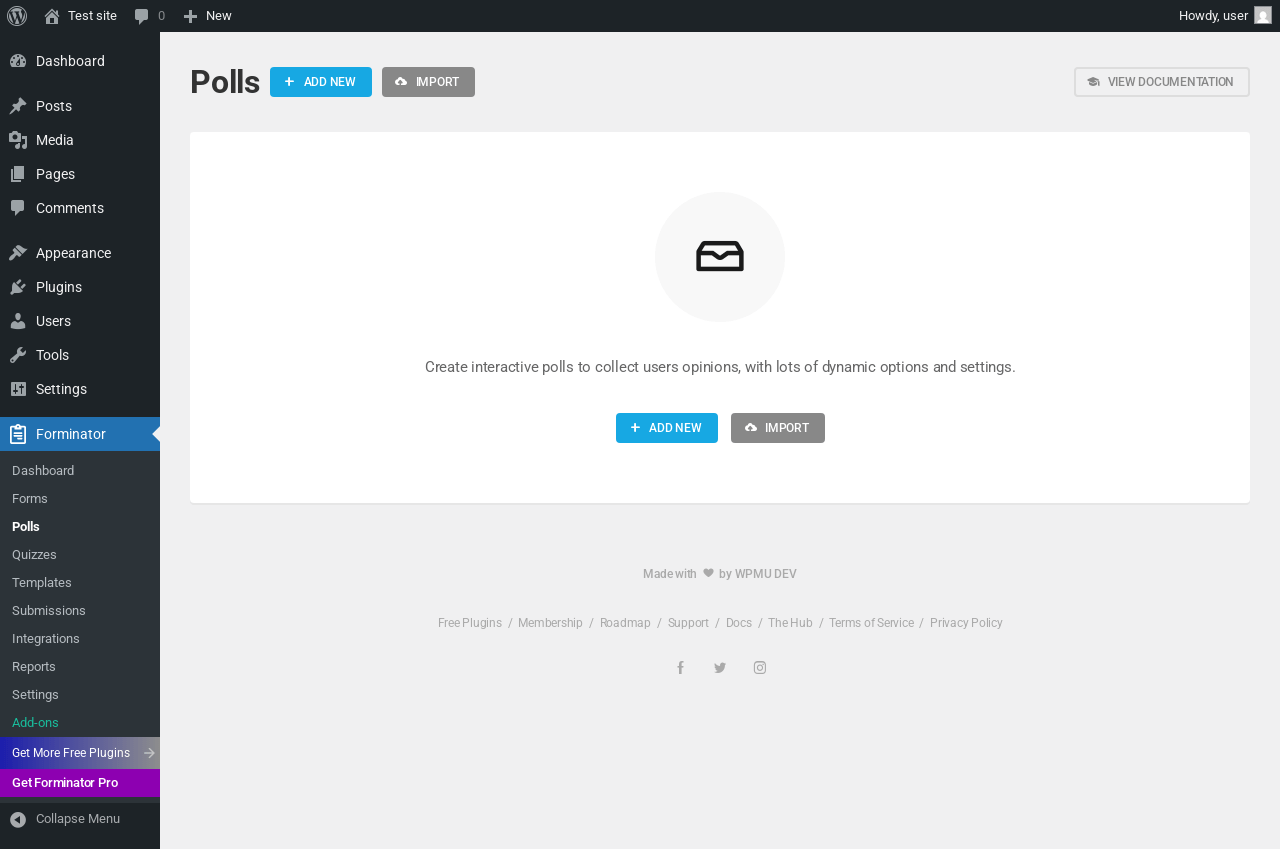Screen dimensions: 1280x849
Task: Select Polls in Forminator submenu
Action: 26,527
